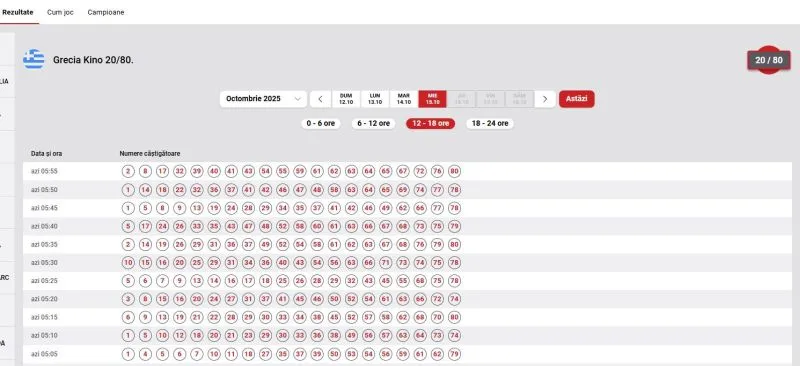
Task: Select the MAR 14.10 date
Action: 404,99
